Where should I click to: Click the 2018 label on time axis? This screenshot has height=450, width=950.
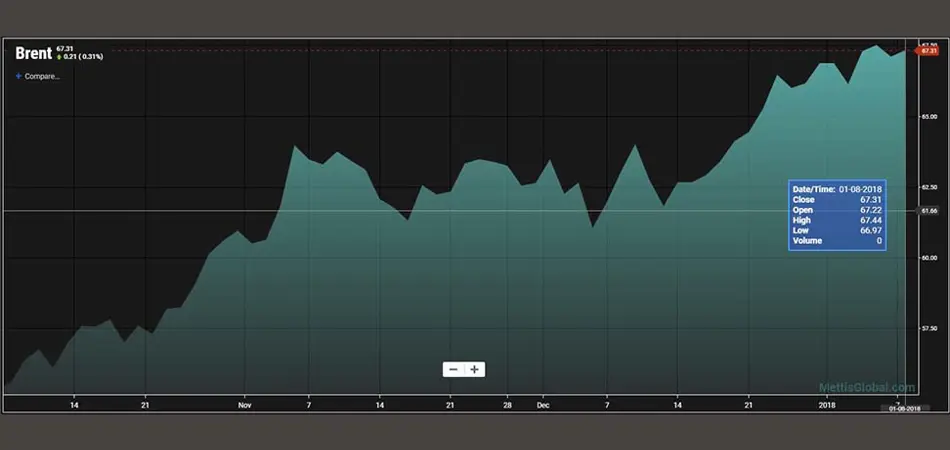(x=827, y=405)
